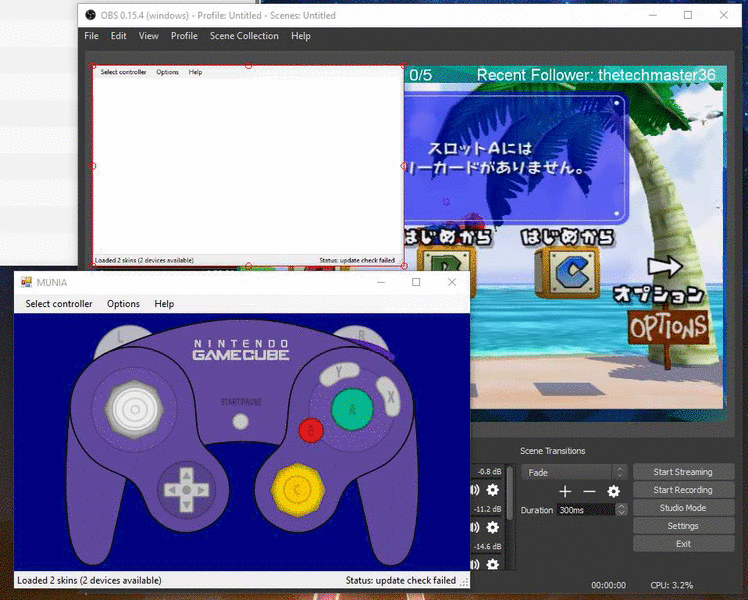Mute the audio source below -11.2 dB
The height and width of the screenshot is (600, 748).
475,527
